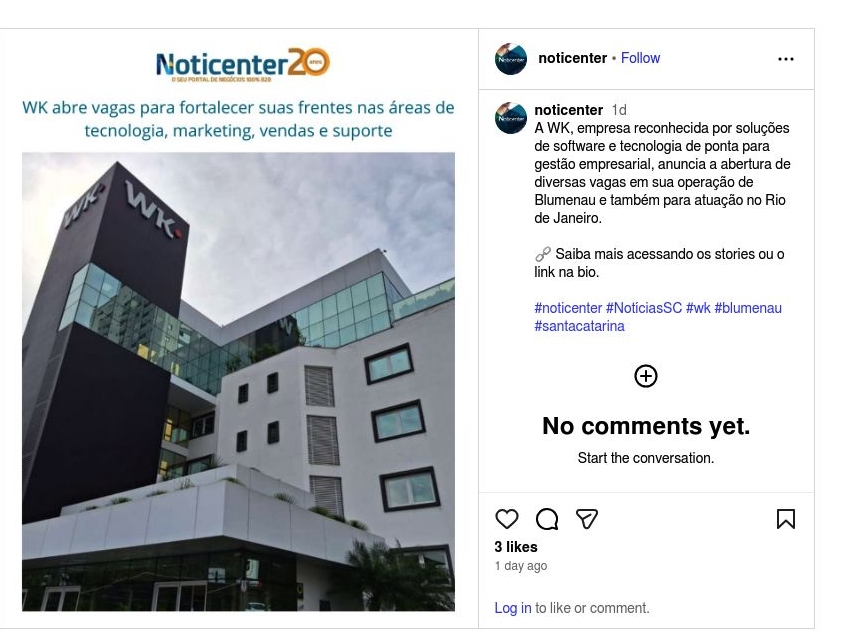
Task: Expand comments with the plus circle icon
Action: tap(645, 376)
